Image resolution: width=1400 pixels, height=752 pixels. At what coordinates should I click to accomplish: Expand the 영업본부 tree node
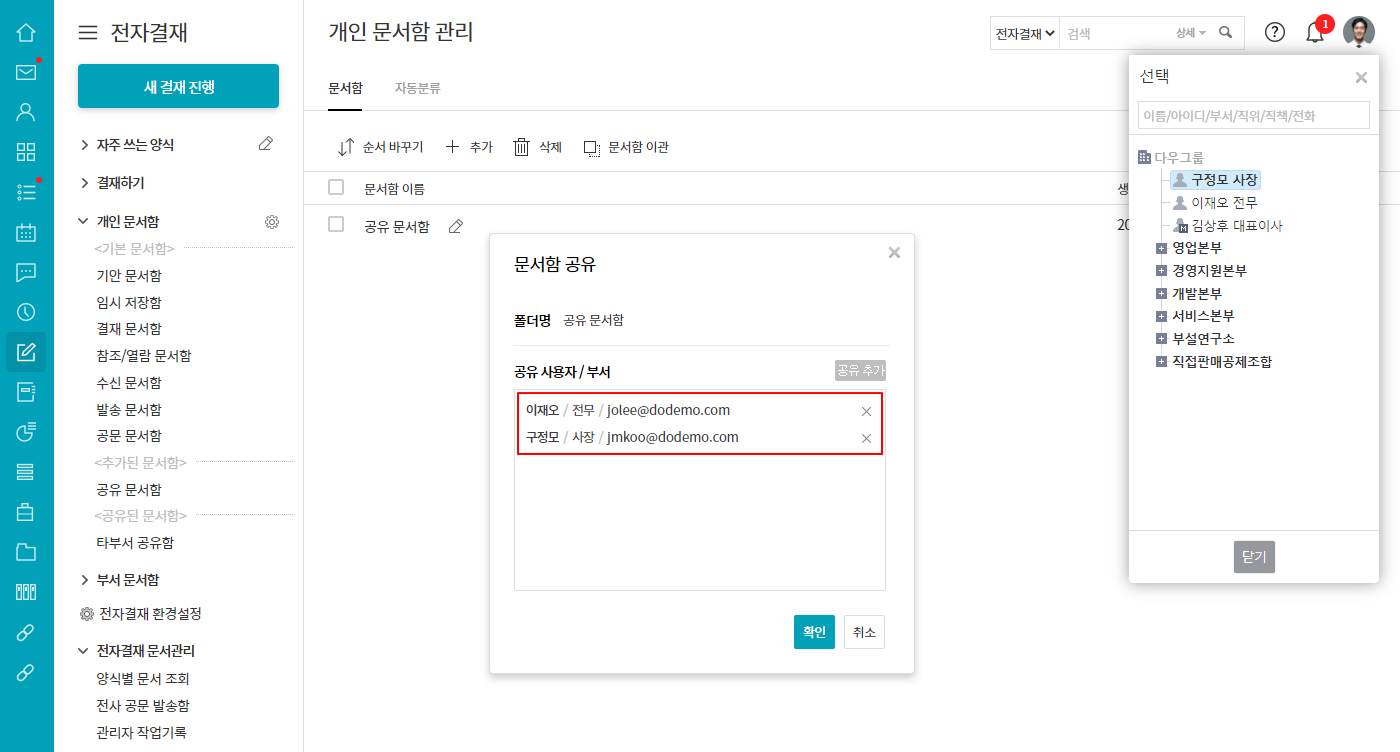click(1161, 248)
